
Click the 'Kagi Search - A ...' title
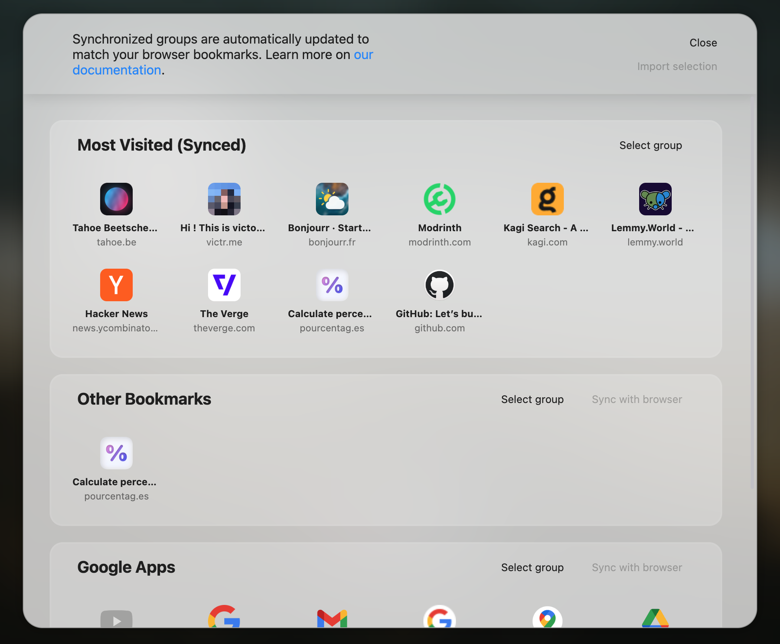546,228
